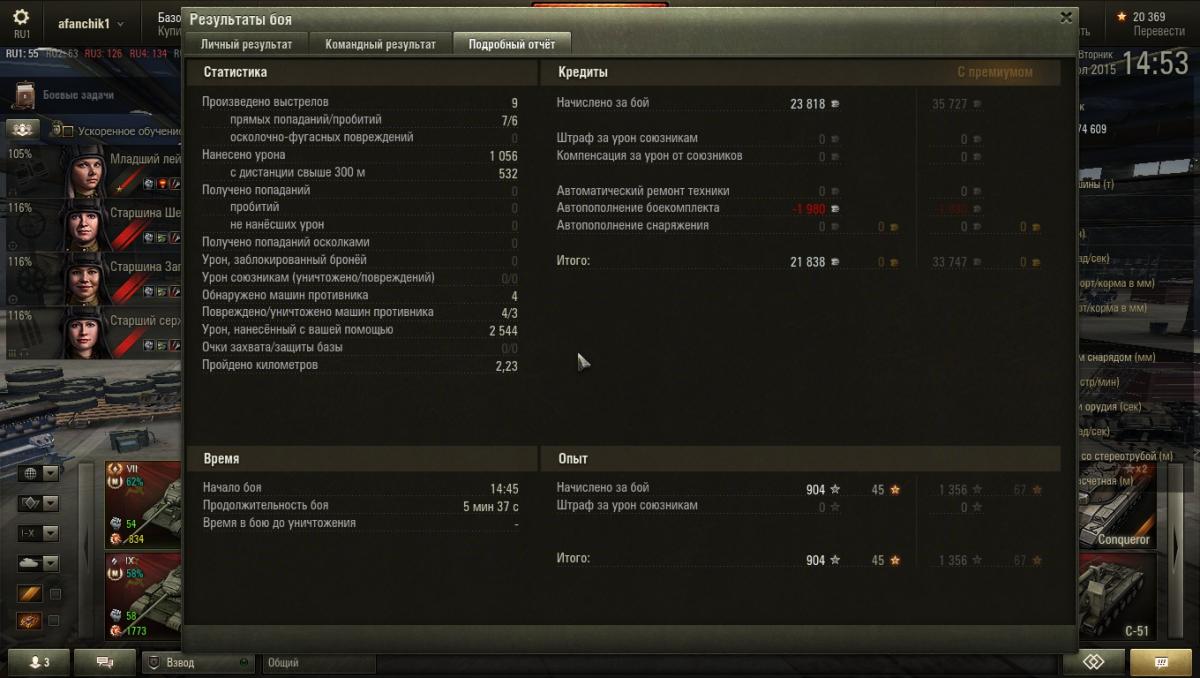Switch to the Командный результат tab
Image resolution: width=1200 pixels, height=678 pixels.
[380, 44]
